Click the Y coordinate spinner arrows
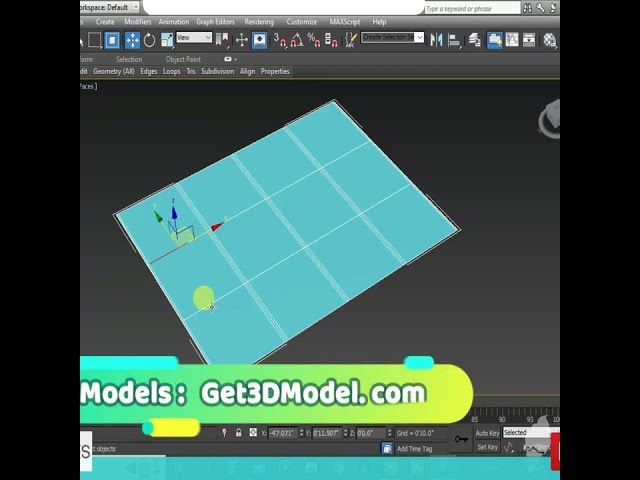The width and height of the screenshot is (640, 480). pos(345,433)
